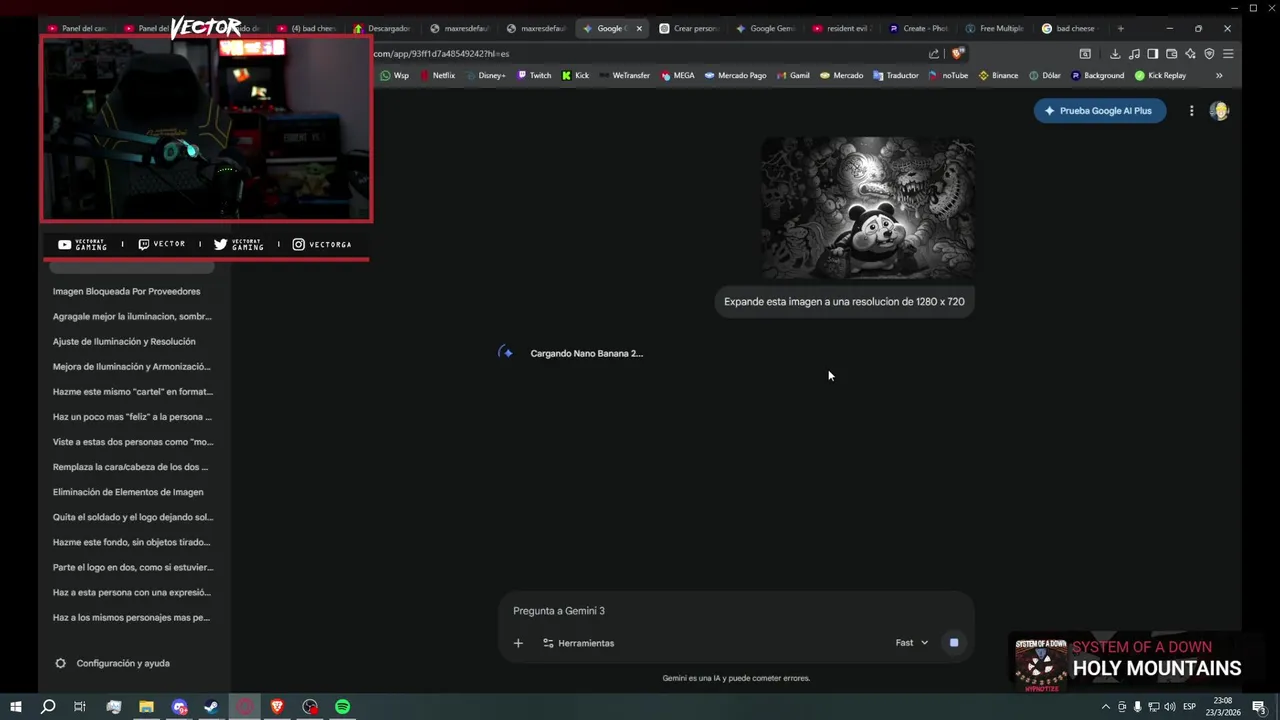Open chat 'Haz un poco mas feliz a la persona'
1280x720 pixels.
coord(132,417)
